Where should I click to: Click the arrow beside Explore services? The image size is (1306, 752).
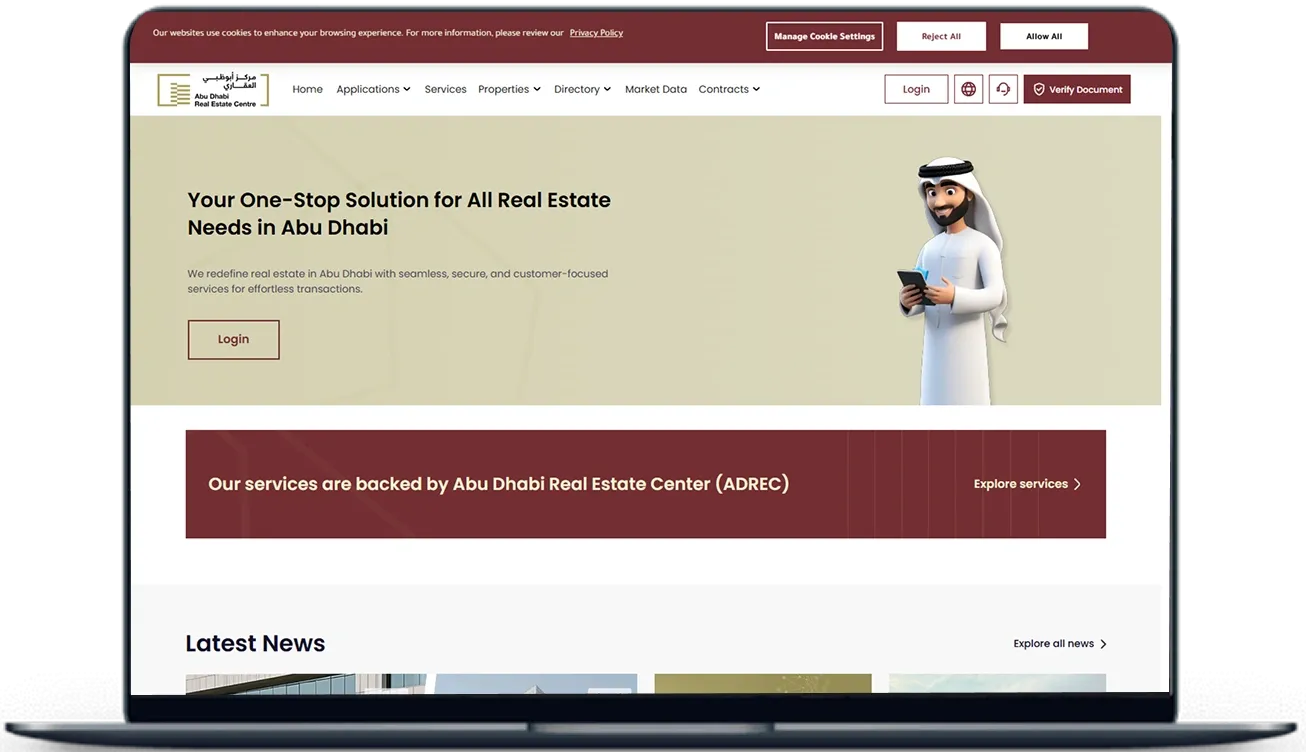pos(1077,484)
